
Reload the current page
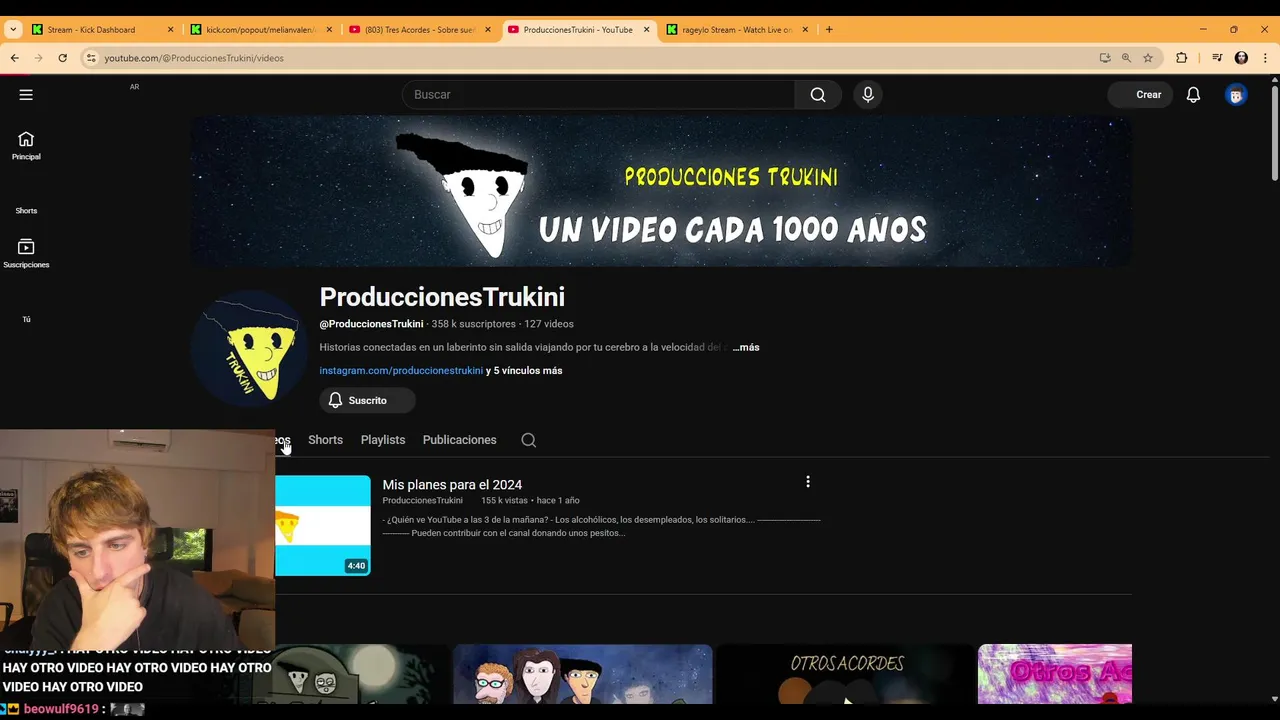click(x=62, y=58)
